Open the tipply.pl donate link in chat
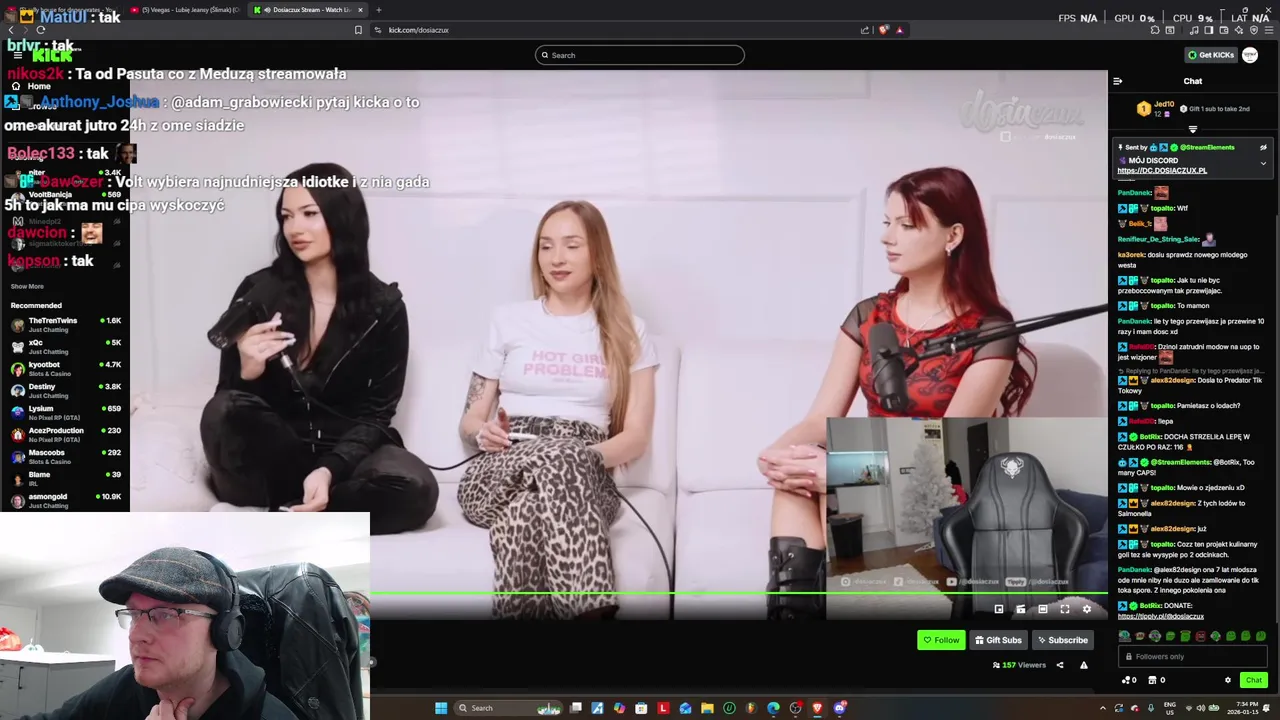The image size is (1280, 720). [x=1160, y=616]
